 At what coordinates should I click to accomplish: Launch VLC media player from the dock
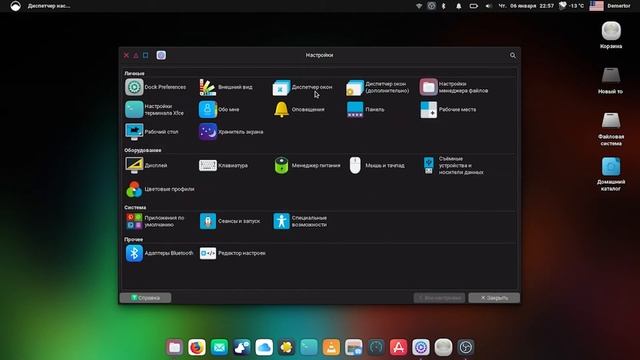[x=331, y=347]
